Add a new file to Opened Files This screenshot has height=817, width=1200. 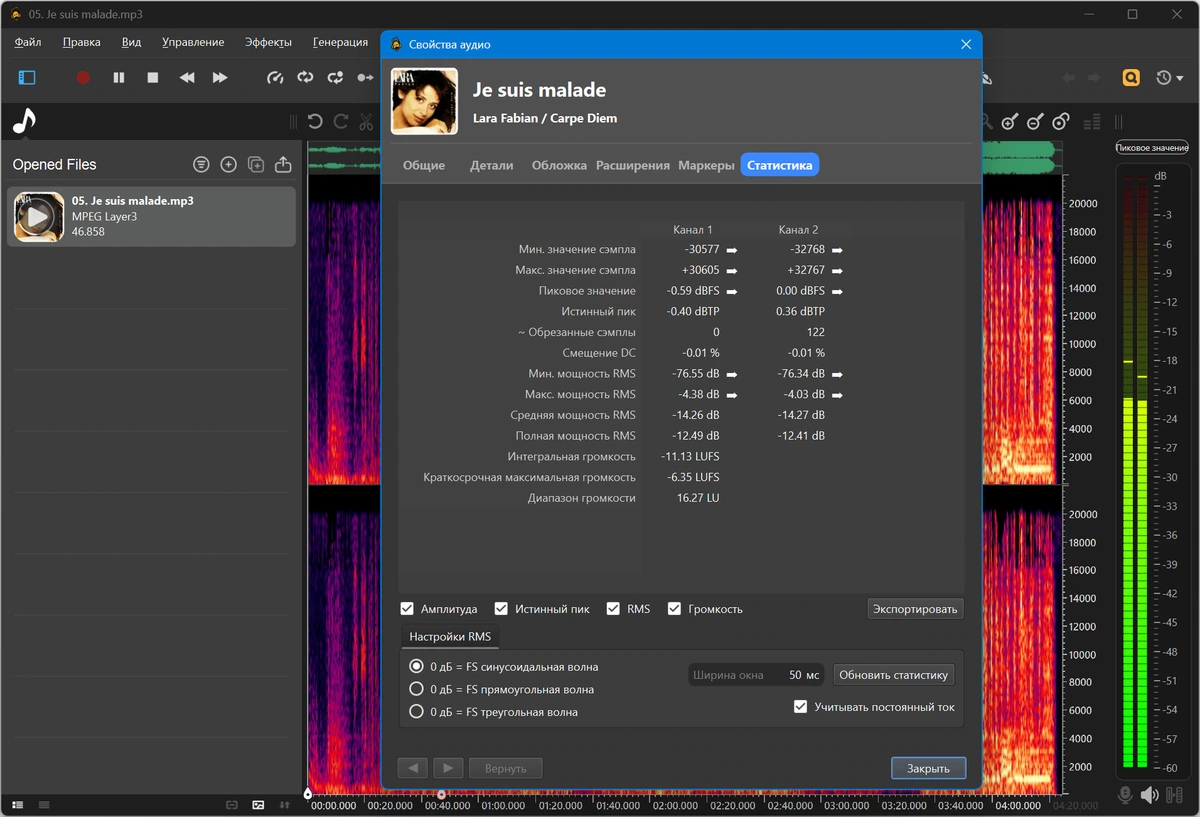[228, 164]
